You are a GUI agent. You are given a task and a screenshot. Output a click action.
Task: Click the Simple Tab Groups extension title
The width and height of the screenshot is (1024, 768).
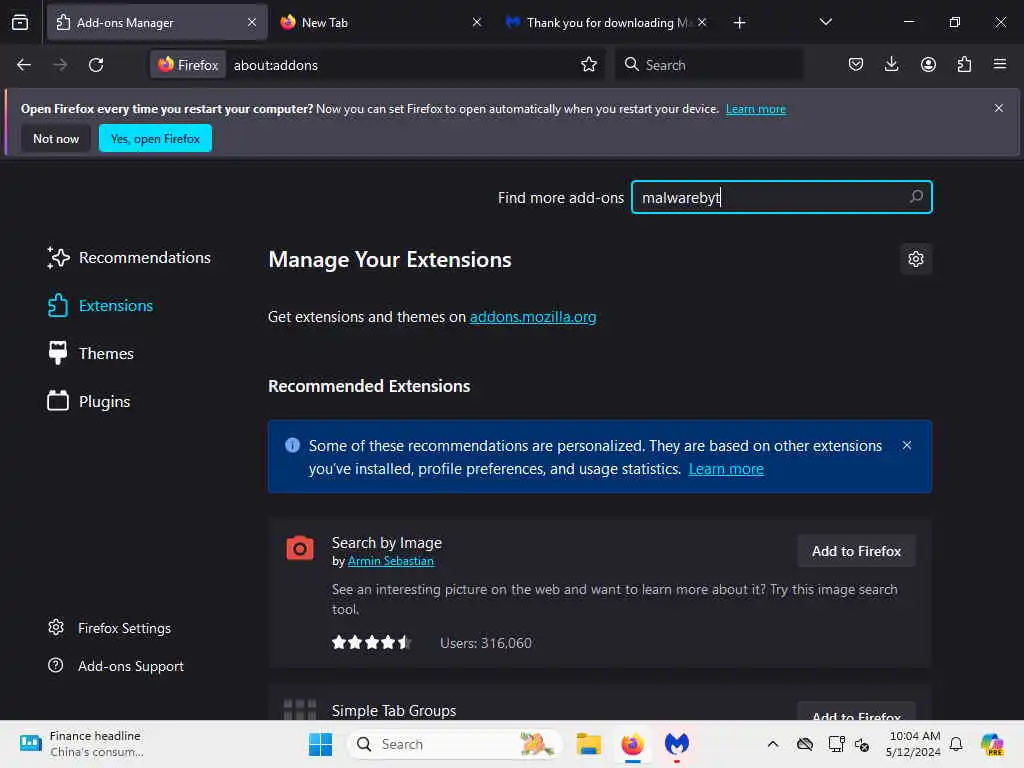tap(394, 711)
